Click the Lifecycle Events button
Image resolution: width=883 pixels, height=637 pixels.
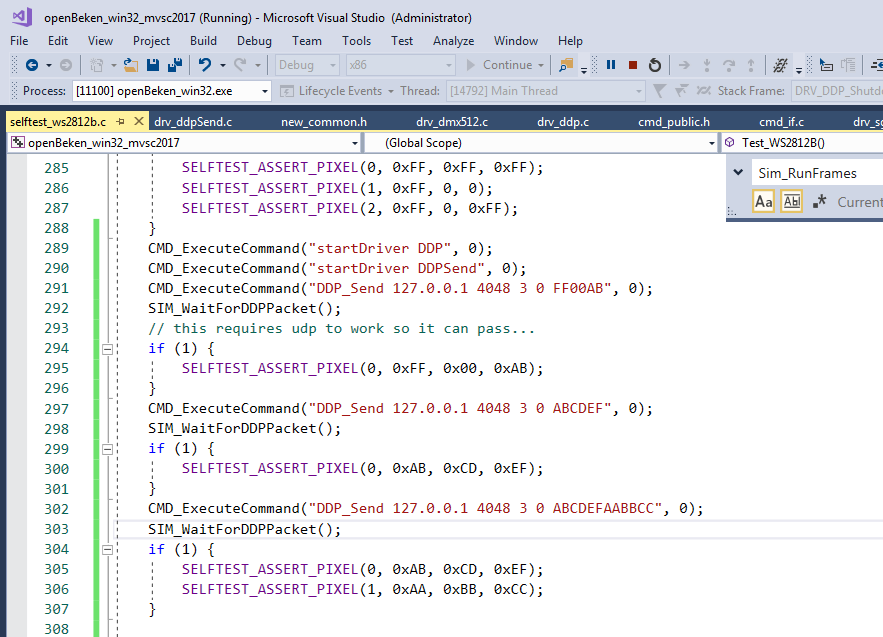[340, 91]
